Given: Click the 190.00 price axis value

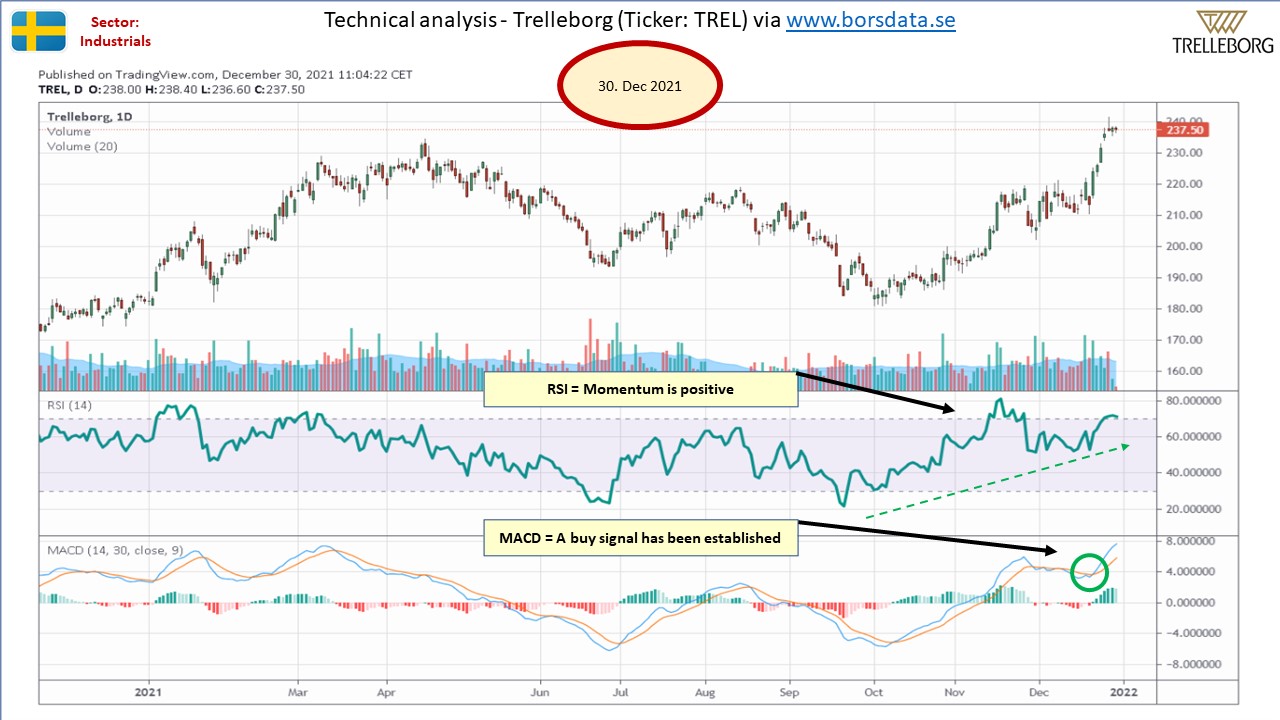Looking at the screenshot, I should [1182, 277].
